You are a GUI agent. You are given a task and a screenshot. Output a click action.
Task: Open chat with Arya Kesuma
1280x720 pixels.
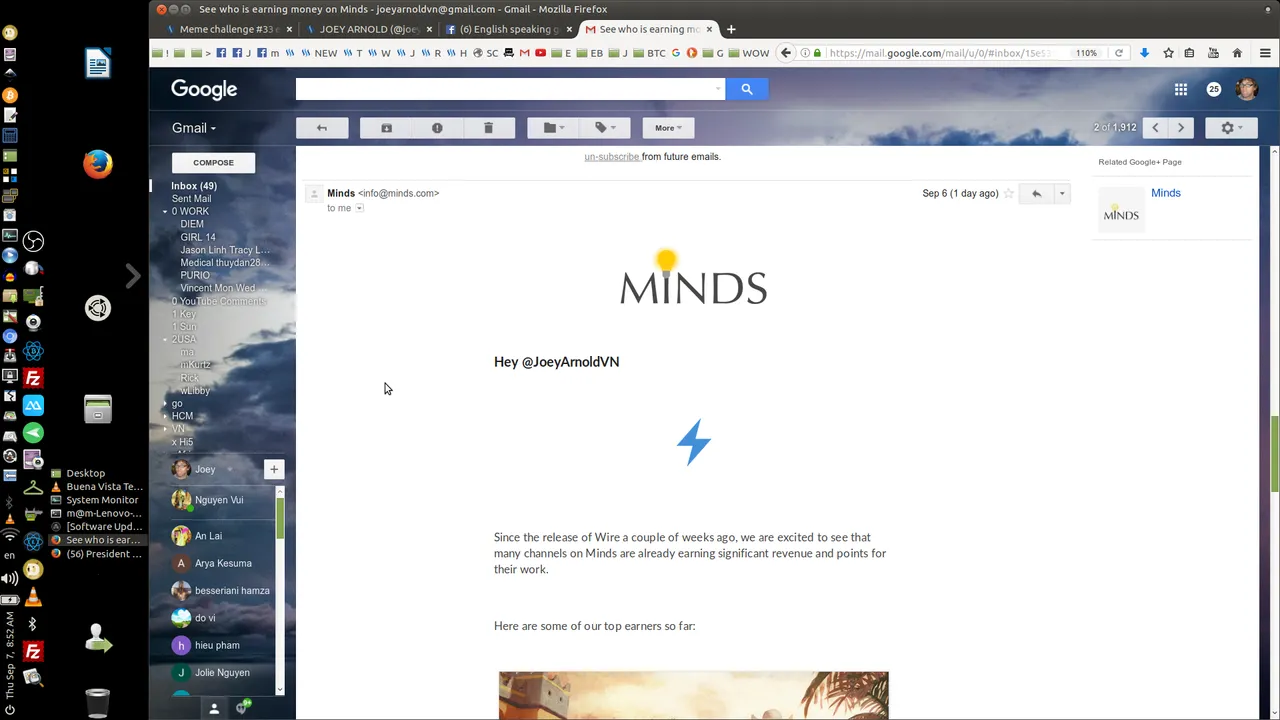click(x=223, y=563)
